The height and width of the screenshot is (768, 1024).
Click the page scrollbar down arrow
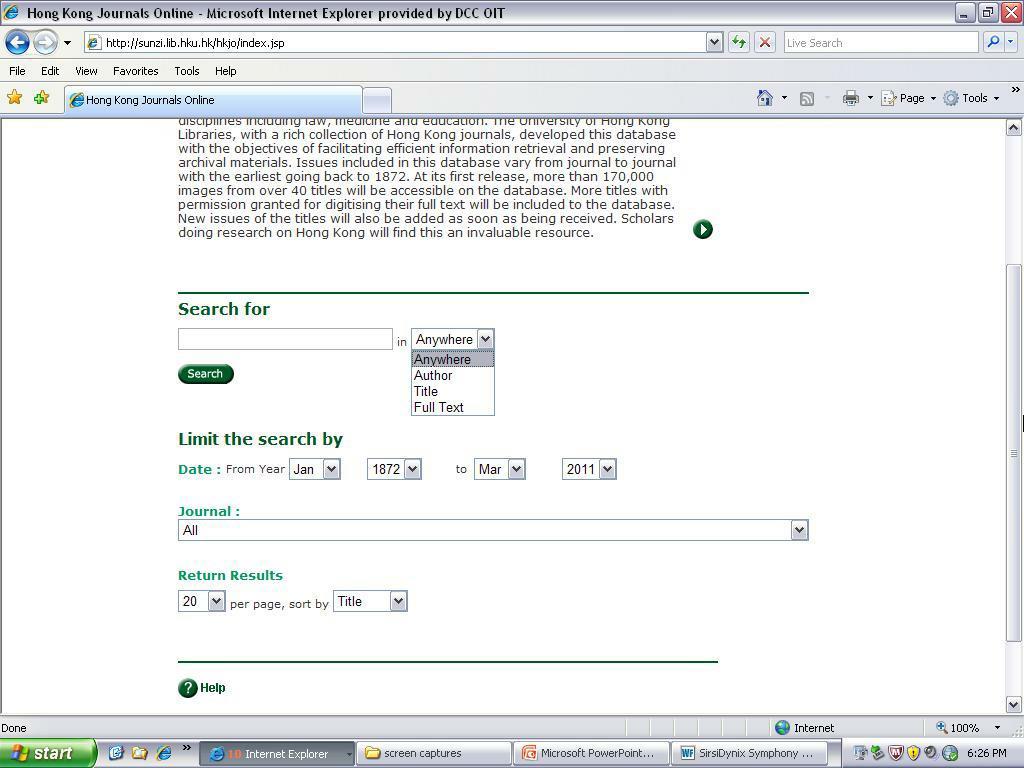click(1014, 705)
